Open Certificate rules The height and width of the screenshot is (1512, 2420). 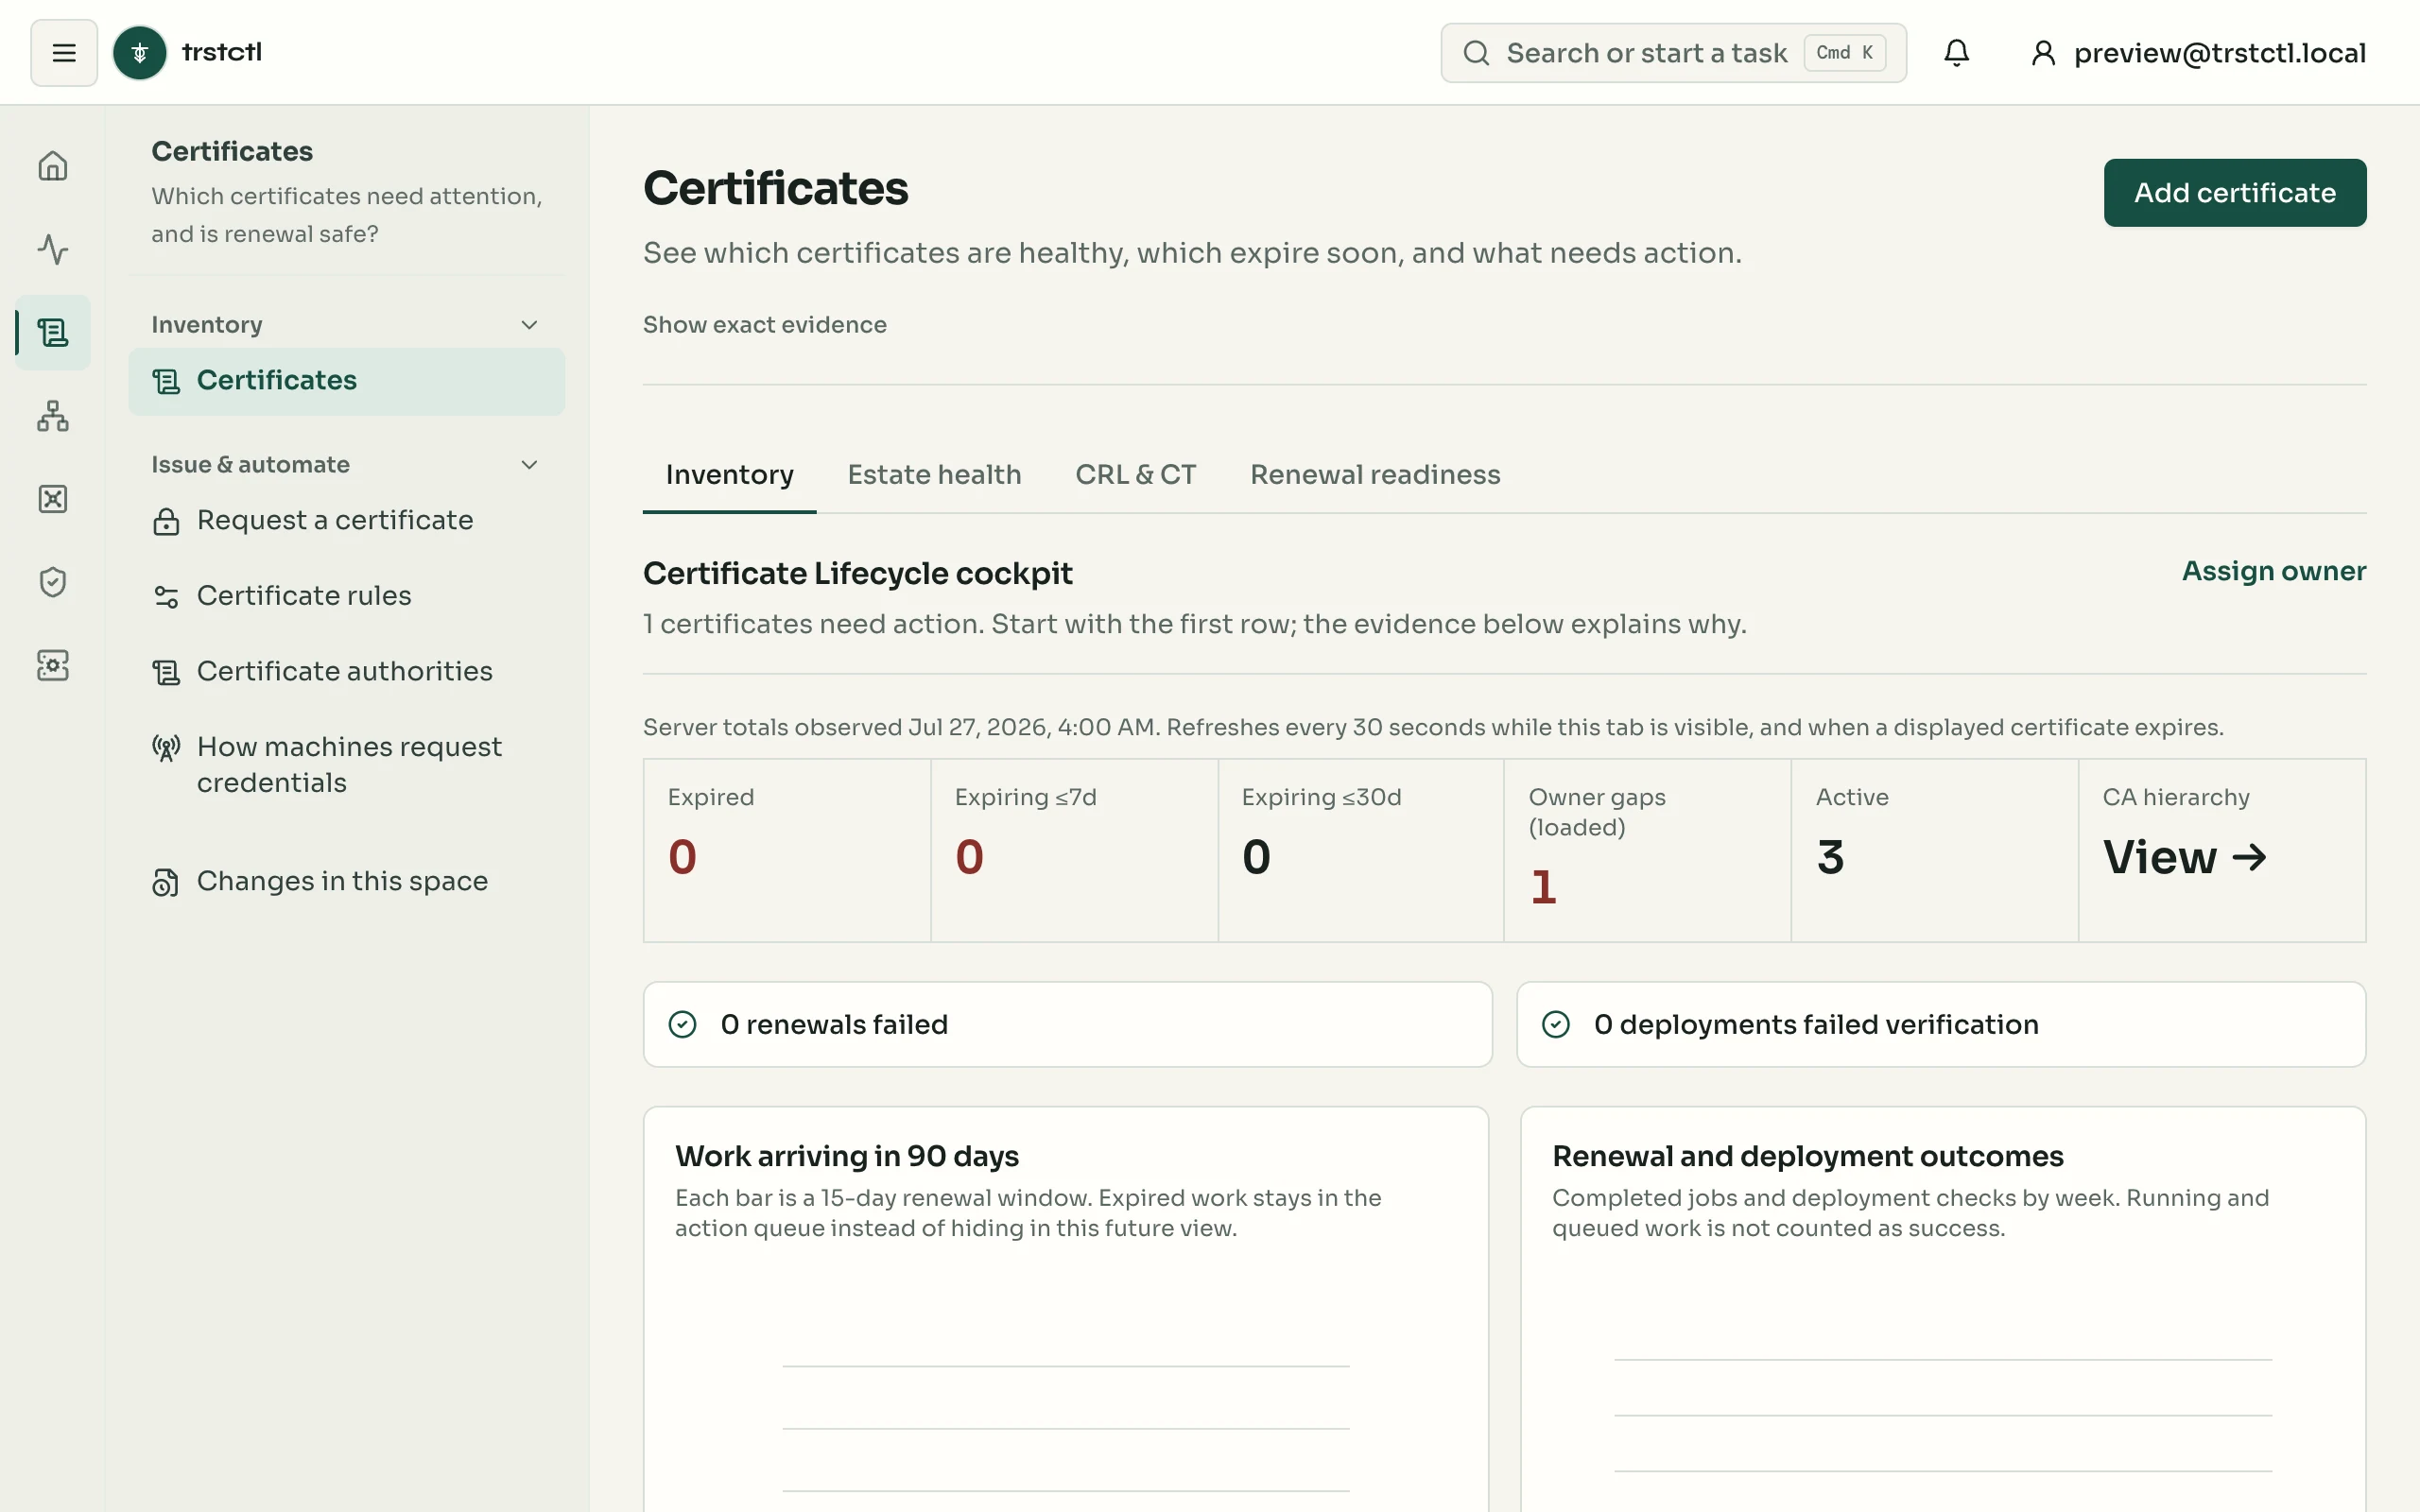pyautogui.click(x=346, y=596)
